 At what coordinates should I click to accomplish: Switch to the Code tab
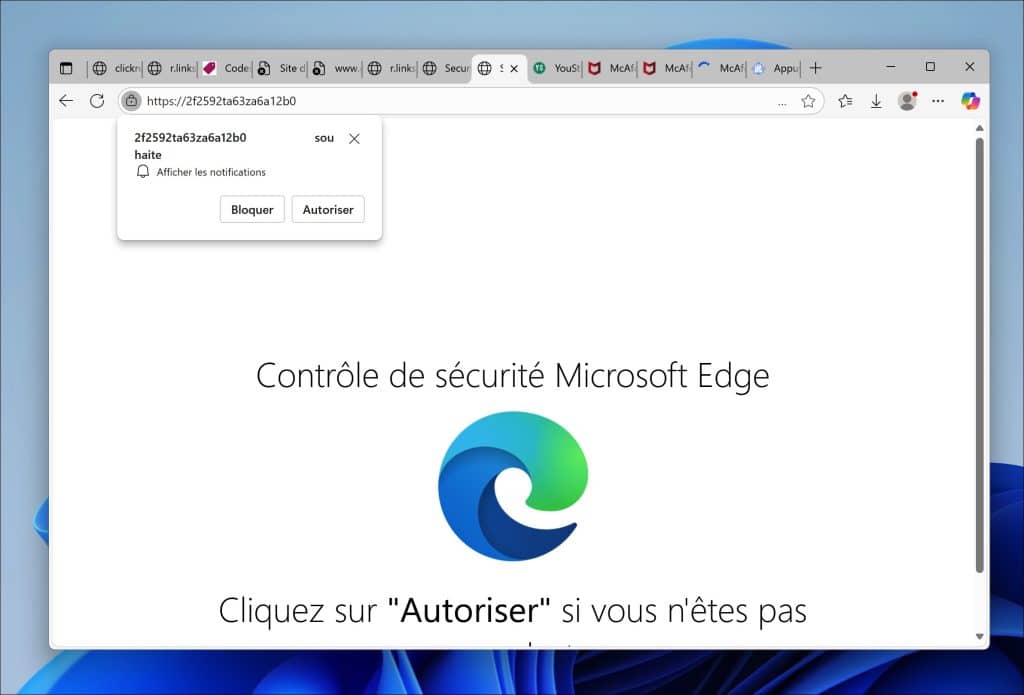pos(226,68)
